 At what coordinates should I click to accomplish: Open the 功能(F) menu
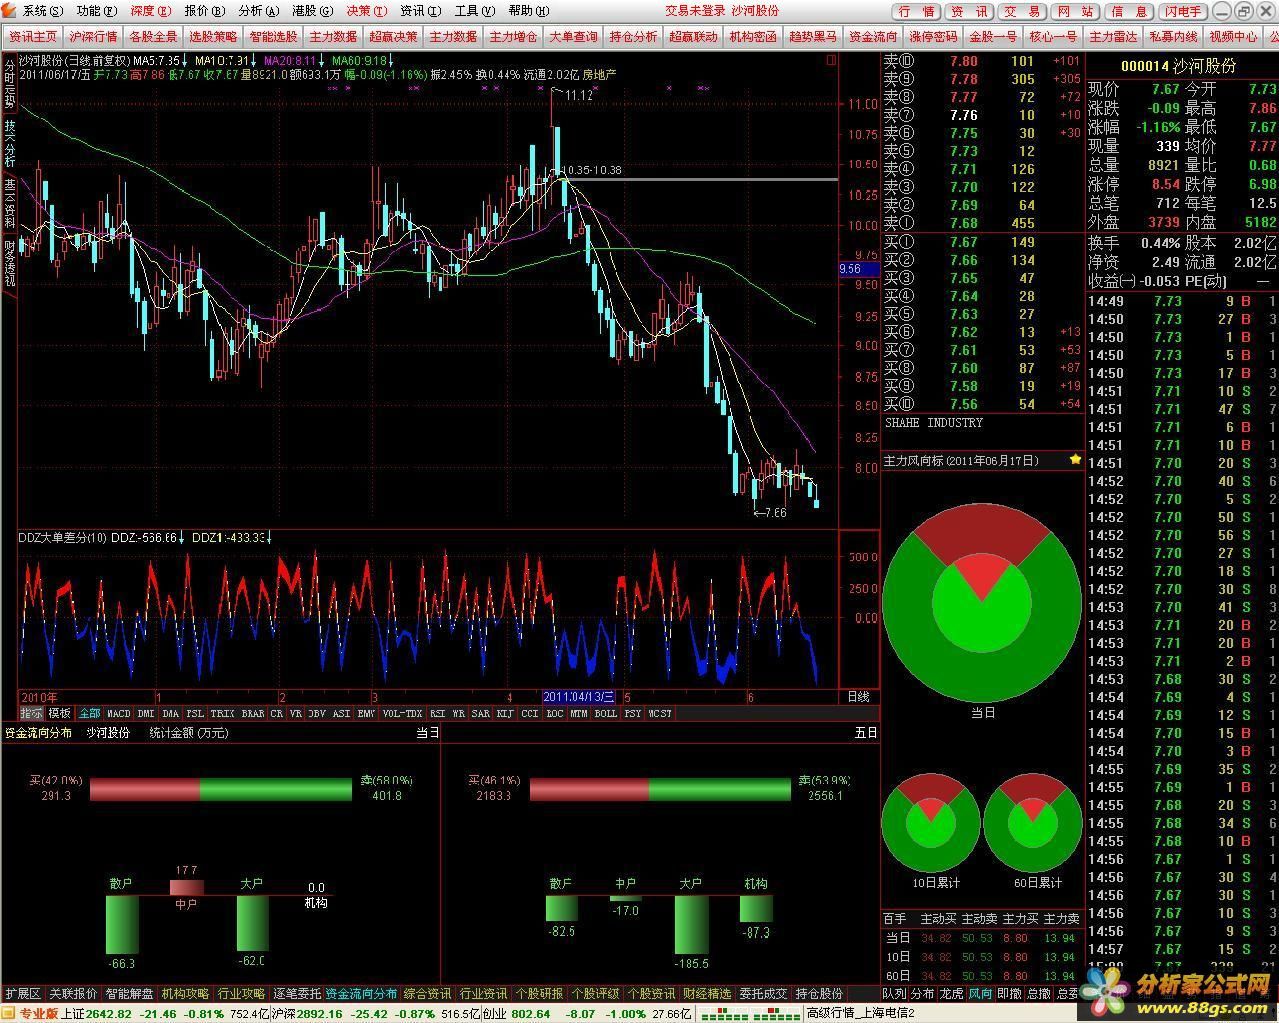(x=96, y=11)
